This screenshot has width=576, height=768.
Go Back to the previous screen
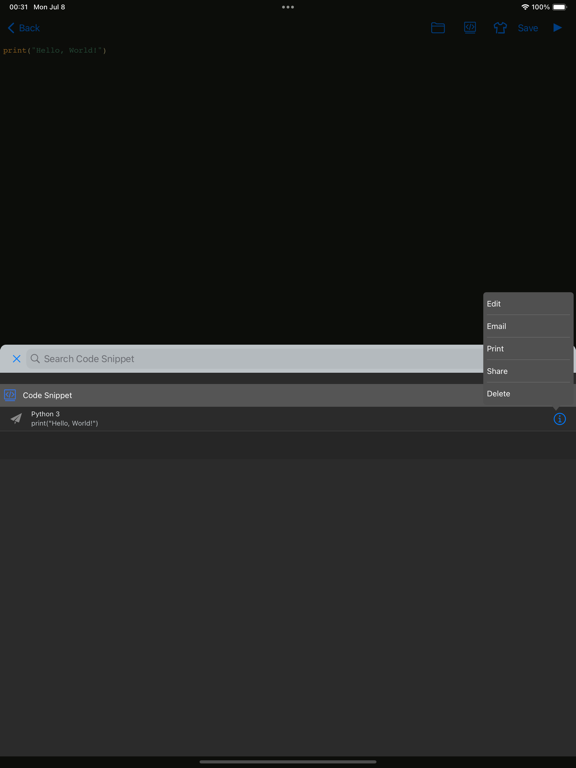(24, 28)
